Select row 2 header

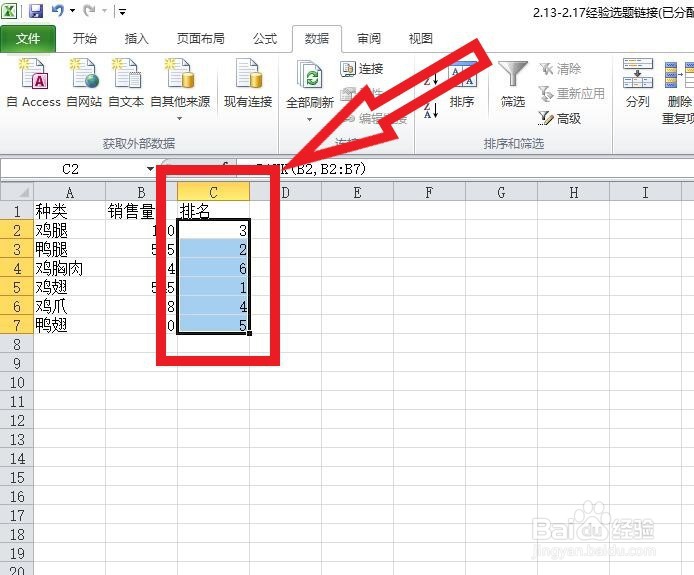click(17, 230)
